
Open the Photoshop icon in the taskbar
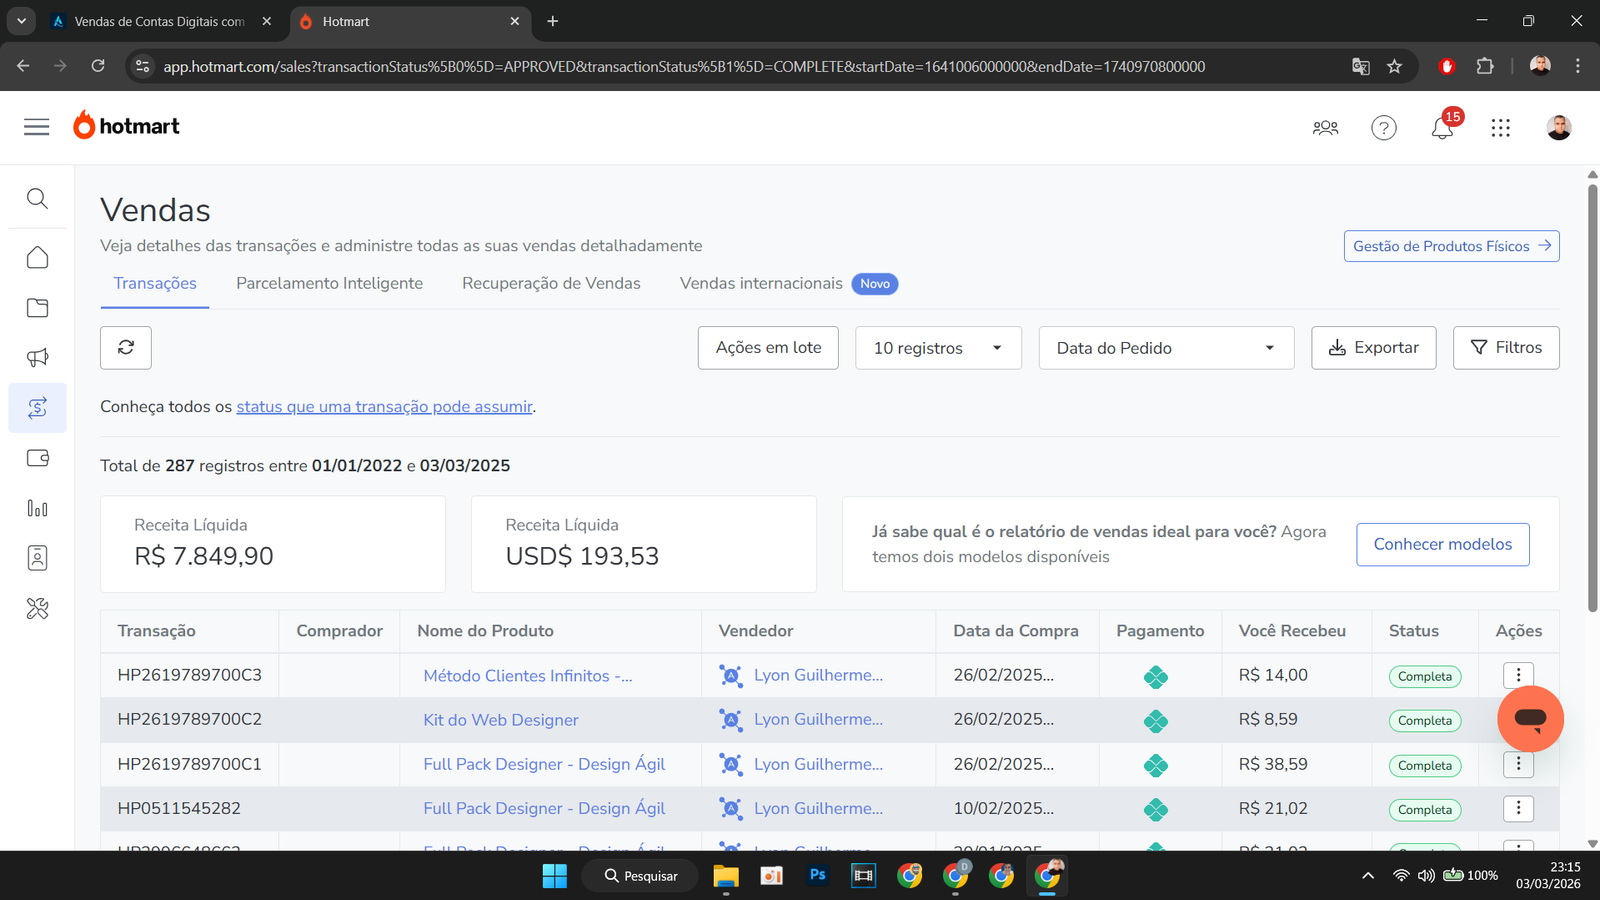817,876
